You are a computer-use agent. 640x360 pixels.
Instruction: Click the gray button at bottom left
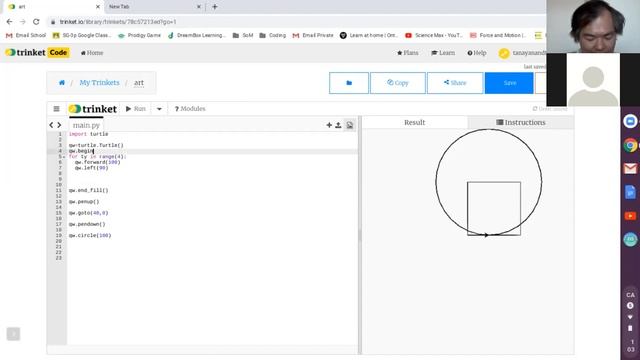(13, 334)
